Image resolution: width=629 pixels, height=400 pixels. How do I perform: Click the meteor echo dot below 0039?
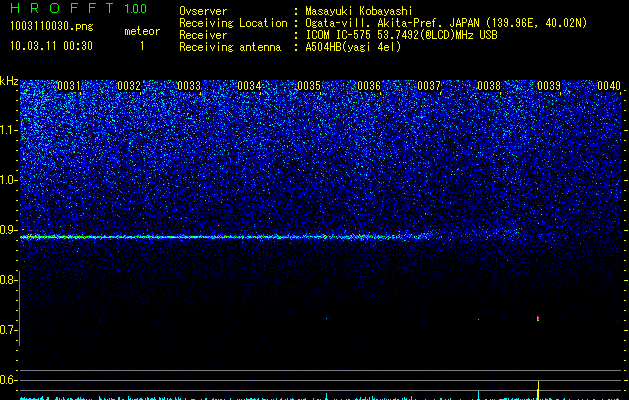(538, 319)
